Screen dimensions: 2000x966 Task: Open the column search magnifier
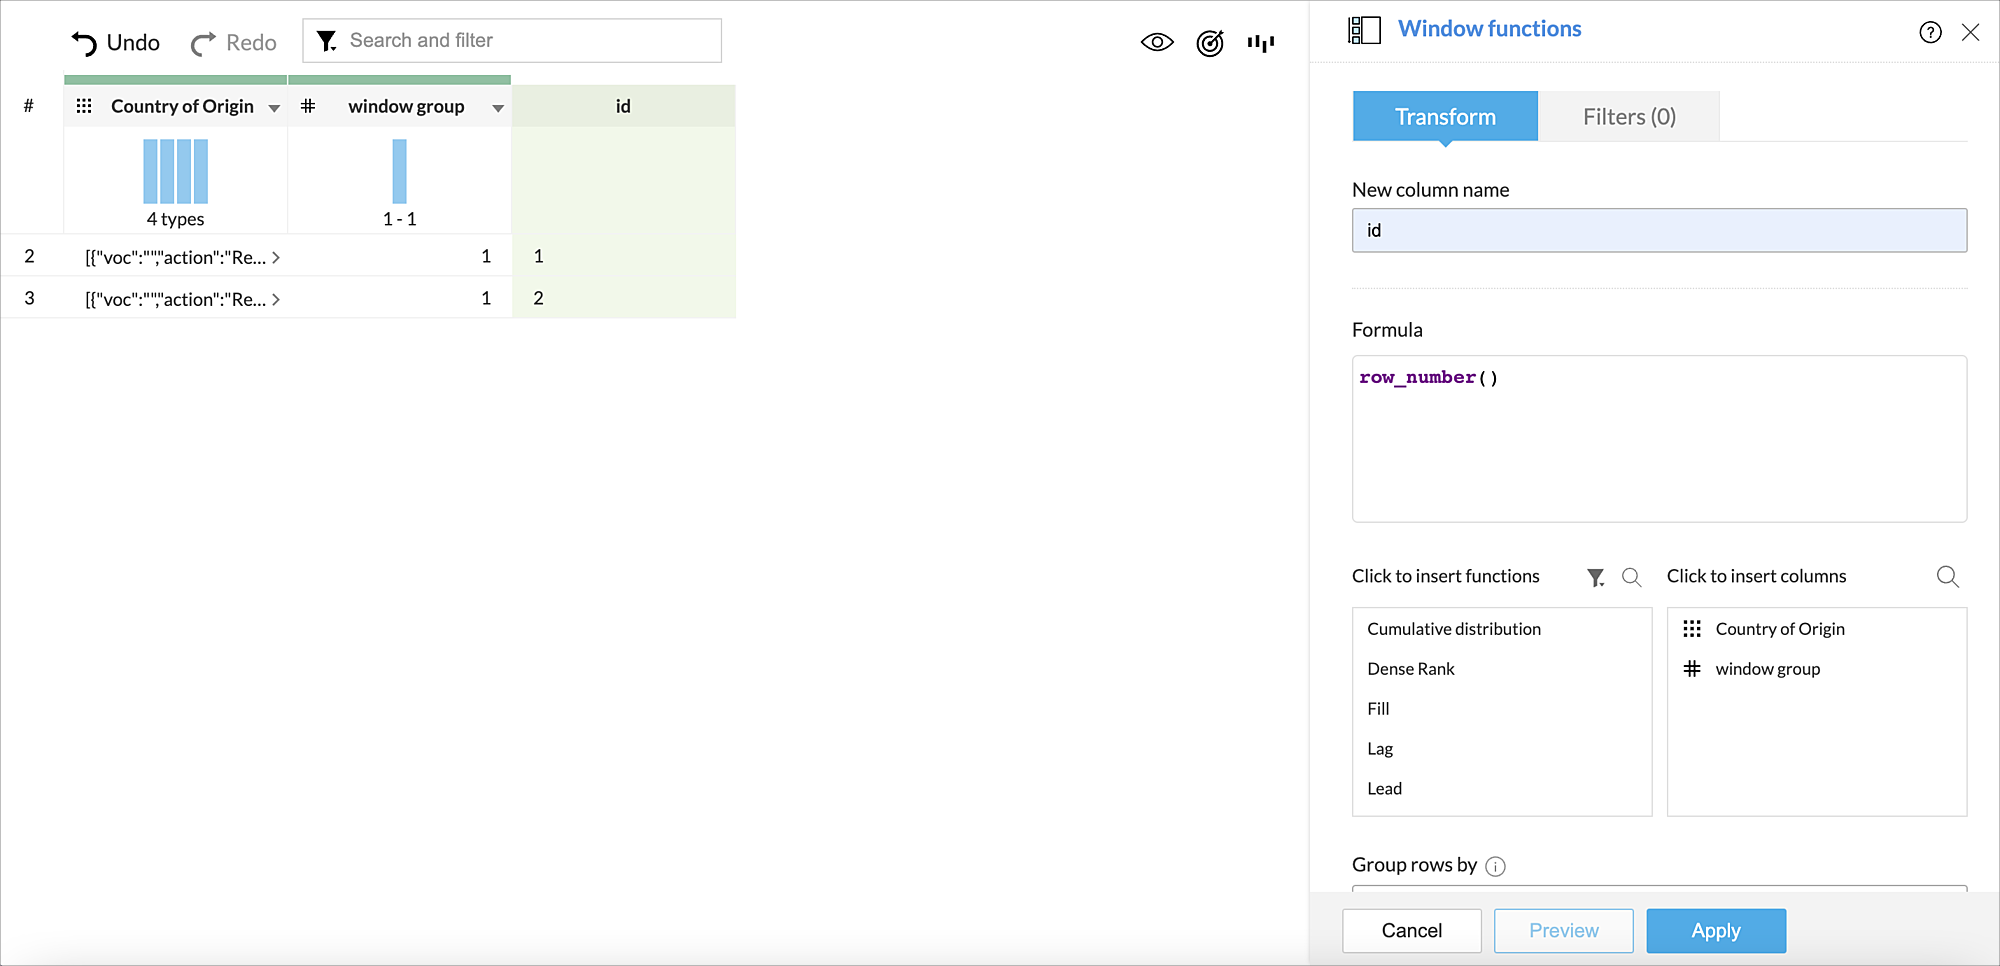(1947, 577)
